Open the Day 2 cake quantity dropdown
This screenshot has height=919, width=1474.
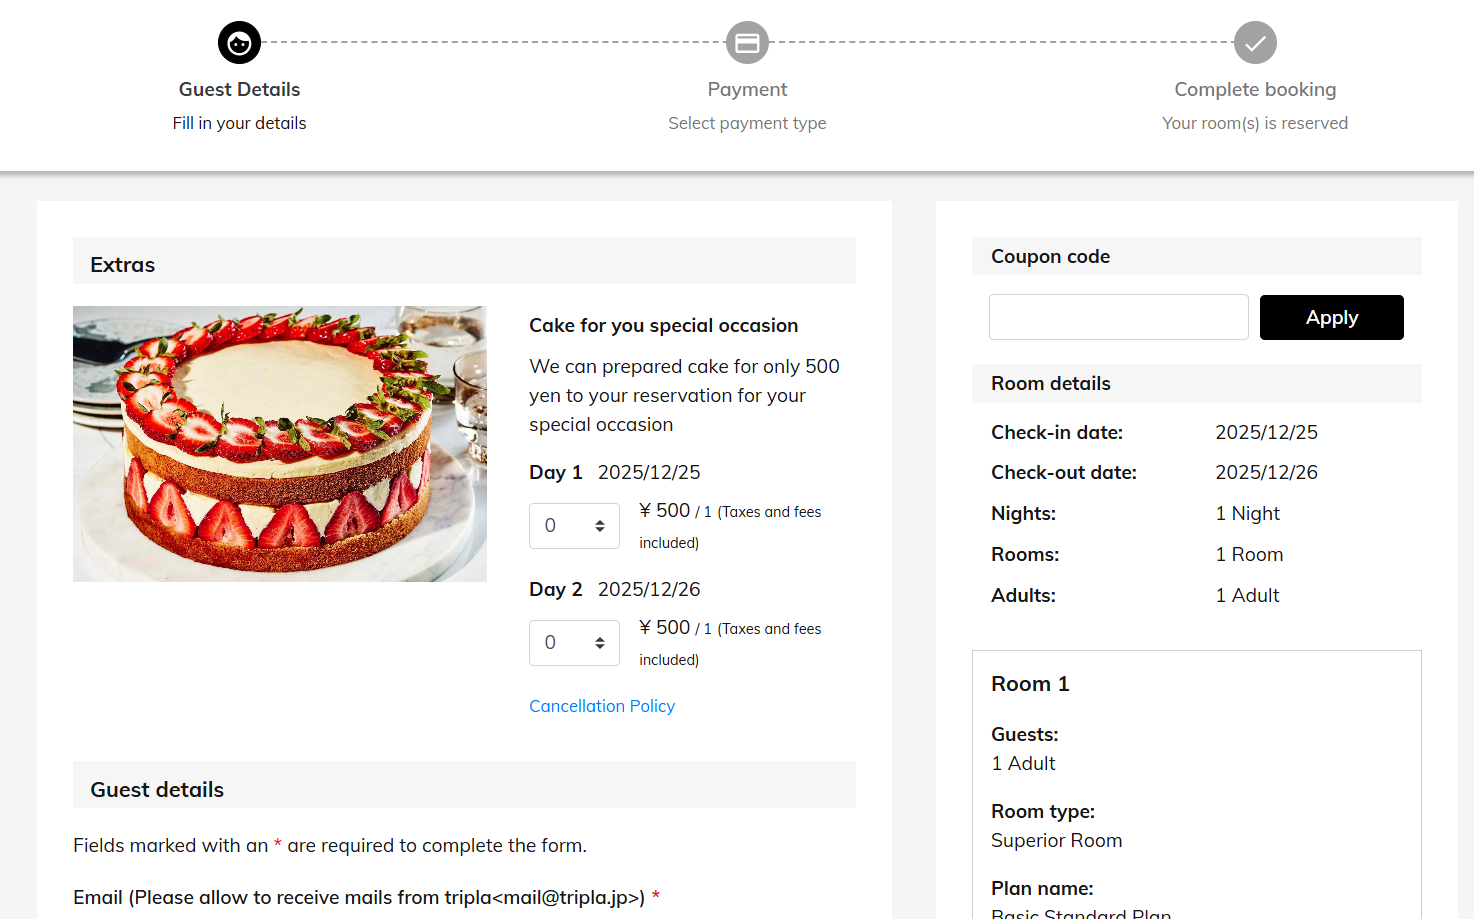(573, 643)
